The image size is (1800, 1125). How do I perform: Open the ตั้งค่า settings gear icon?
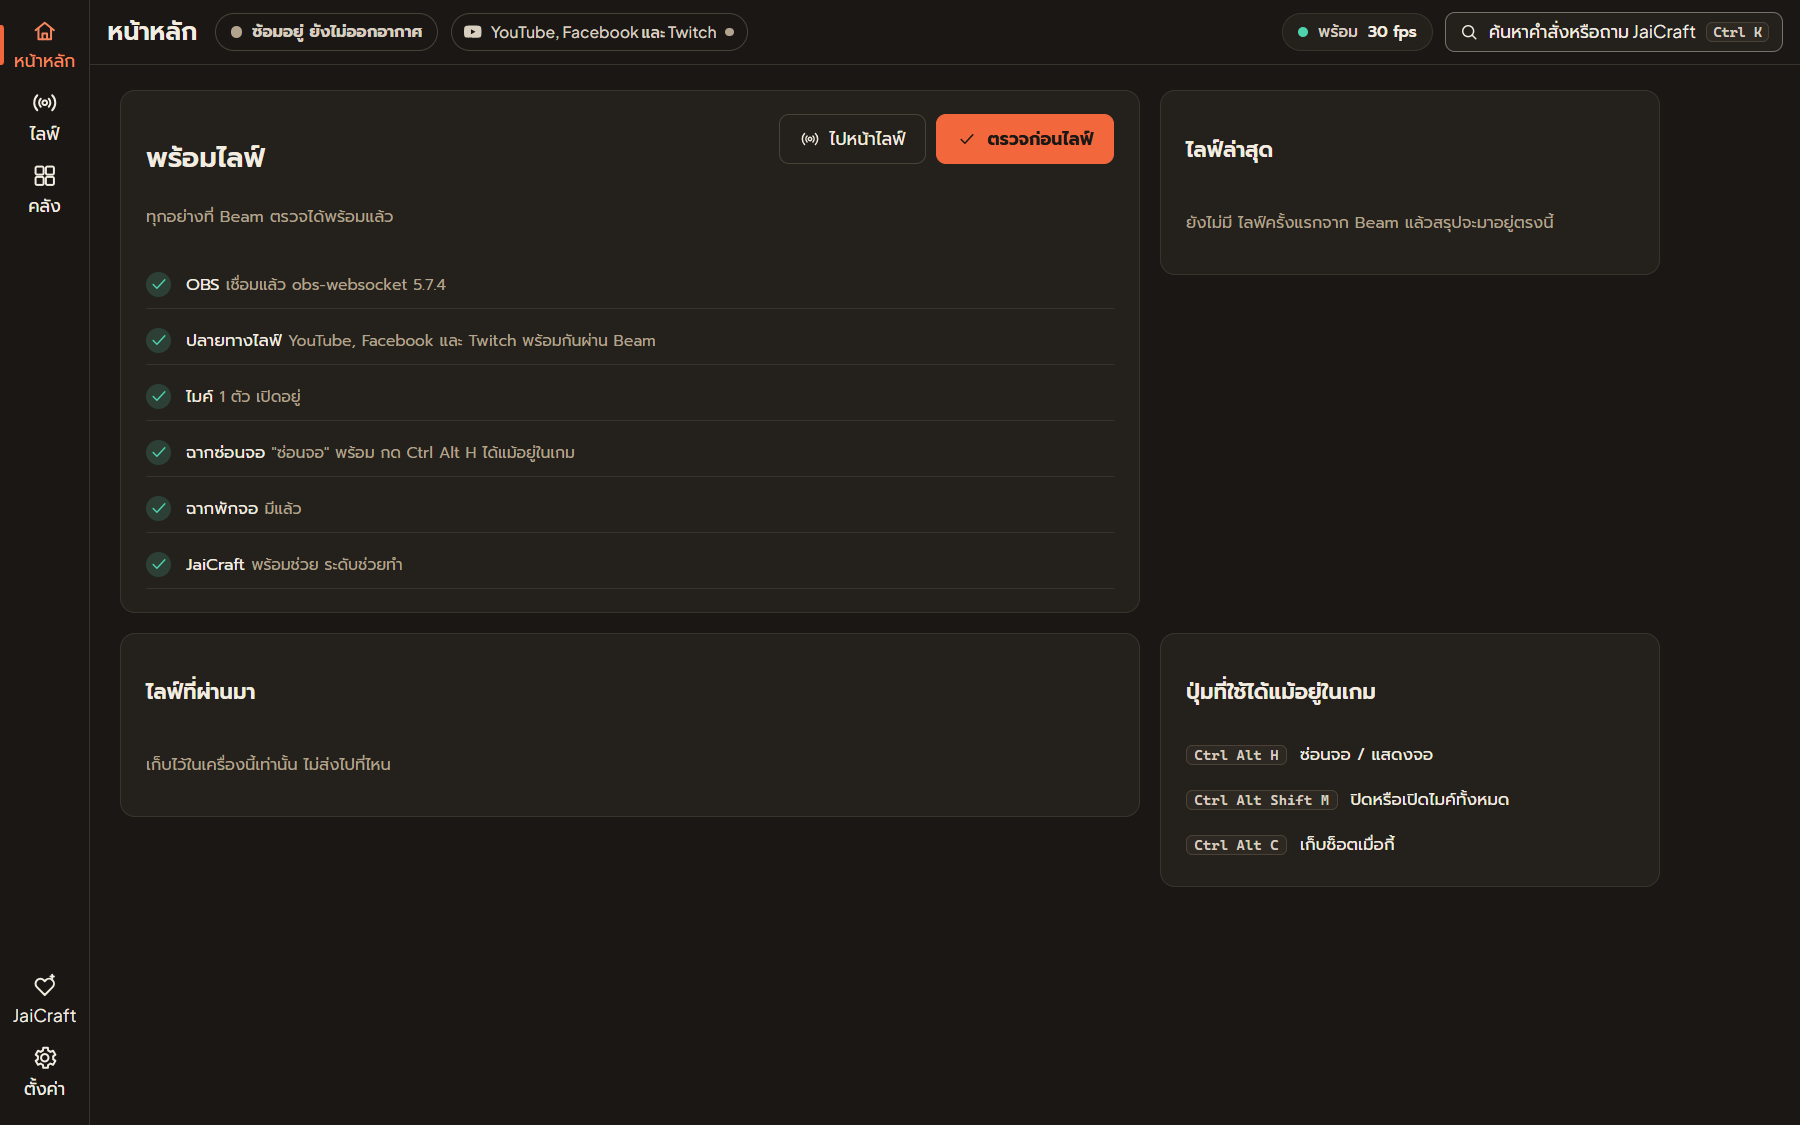tap(44, 1058)
